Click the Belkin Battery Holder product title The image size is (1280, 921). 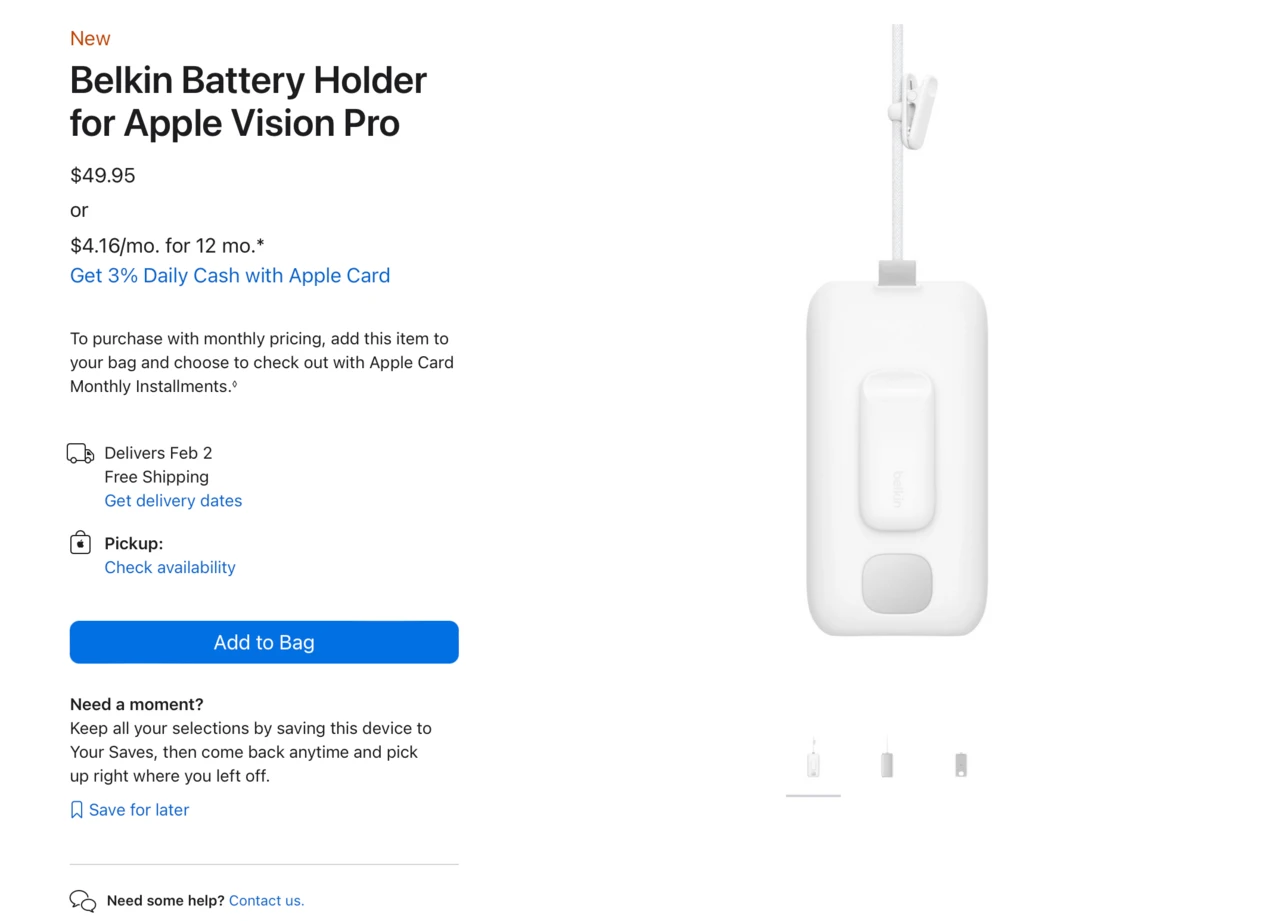[x=248, y=101]
